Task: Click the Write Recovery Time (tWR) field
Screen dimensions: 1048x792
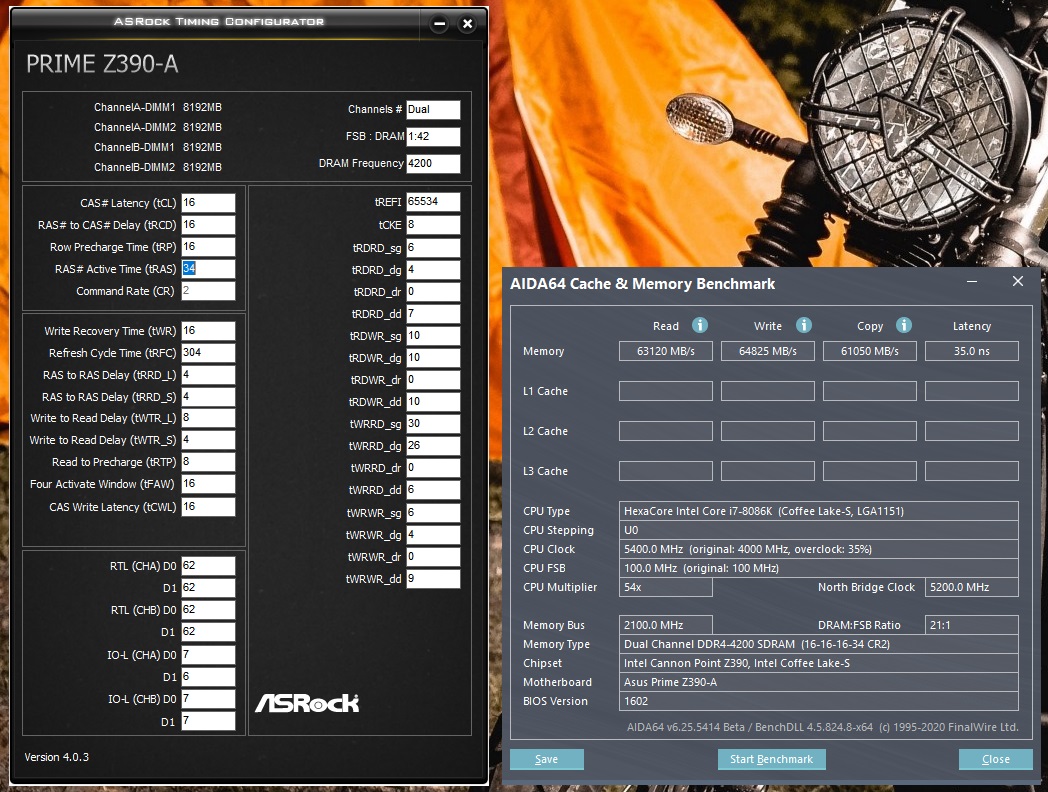Action: (x=208, y=331)
